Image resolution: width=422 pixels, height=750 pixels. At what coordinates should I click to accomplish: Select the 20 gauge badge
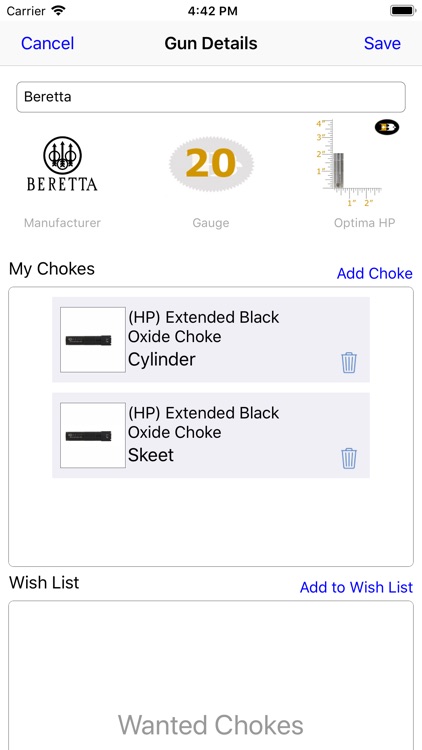[x=211, y=164]
